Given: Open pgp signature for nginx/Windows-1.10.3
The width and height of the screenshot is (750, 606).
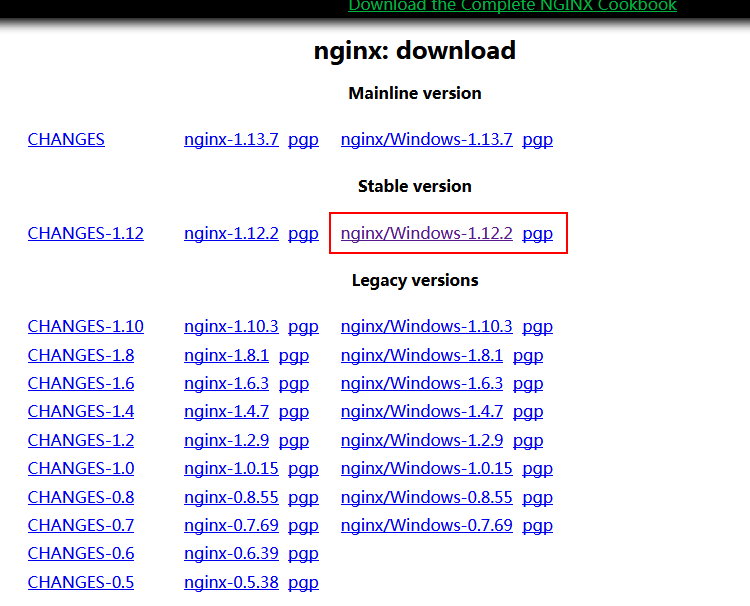Looking at the screenshot, I should click(x=538, y=327).
